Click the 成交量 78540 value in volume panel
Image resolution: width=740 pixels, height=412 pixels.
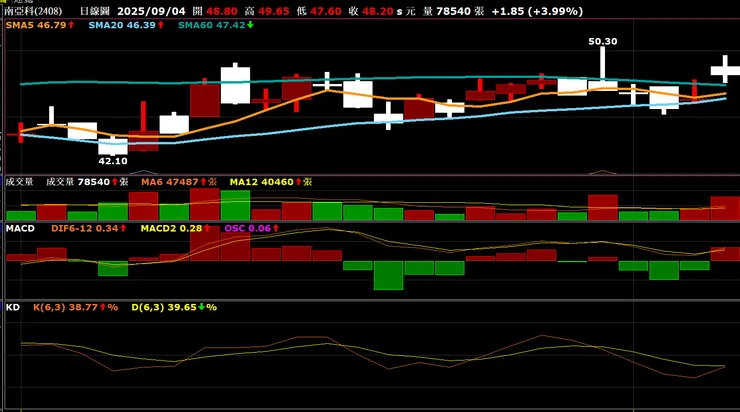[x=87, y=182]
